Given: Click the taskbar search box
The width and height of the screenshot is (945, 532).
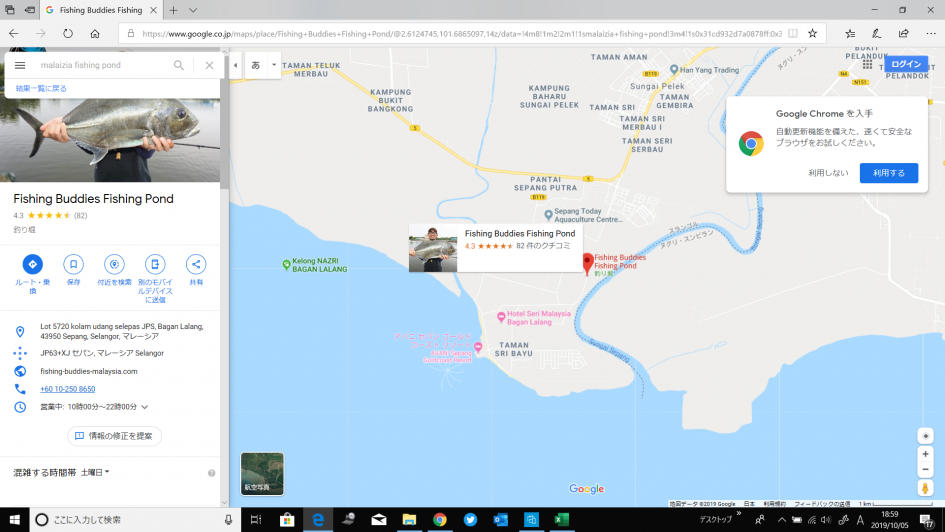Looking at the screenshot, I should point(135,519).
